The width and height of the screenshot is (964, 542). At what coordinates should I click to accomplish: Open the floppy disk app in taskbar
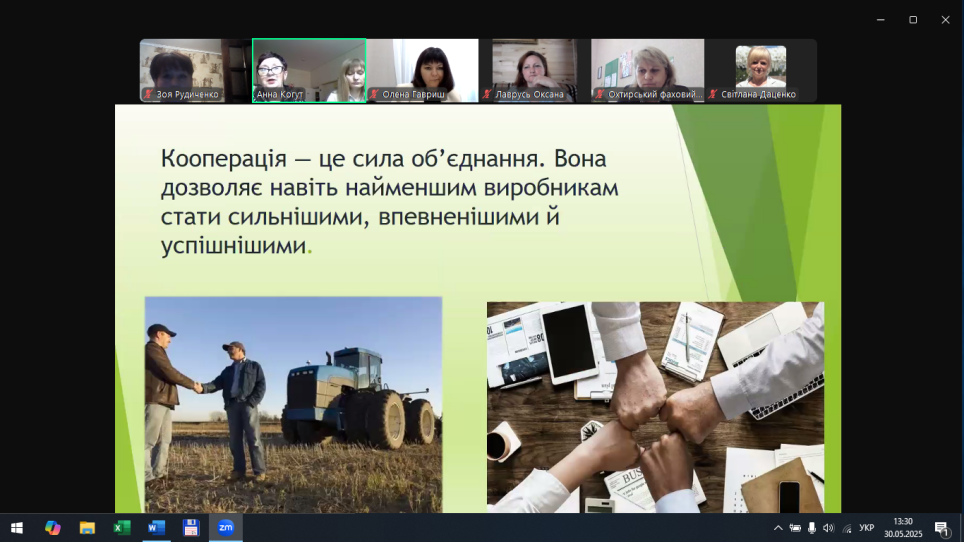191,527
